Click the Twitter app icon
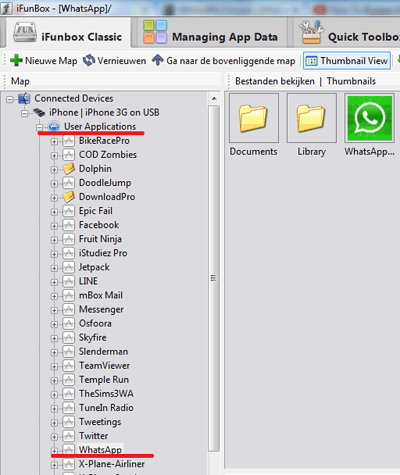Viewport: 400px width, 475px height. pyautogui.click(x=68, y=436)
